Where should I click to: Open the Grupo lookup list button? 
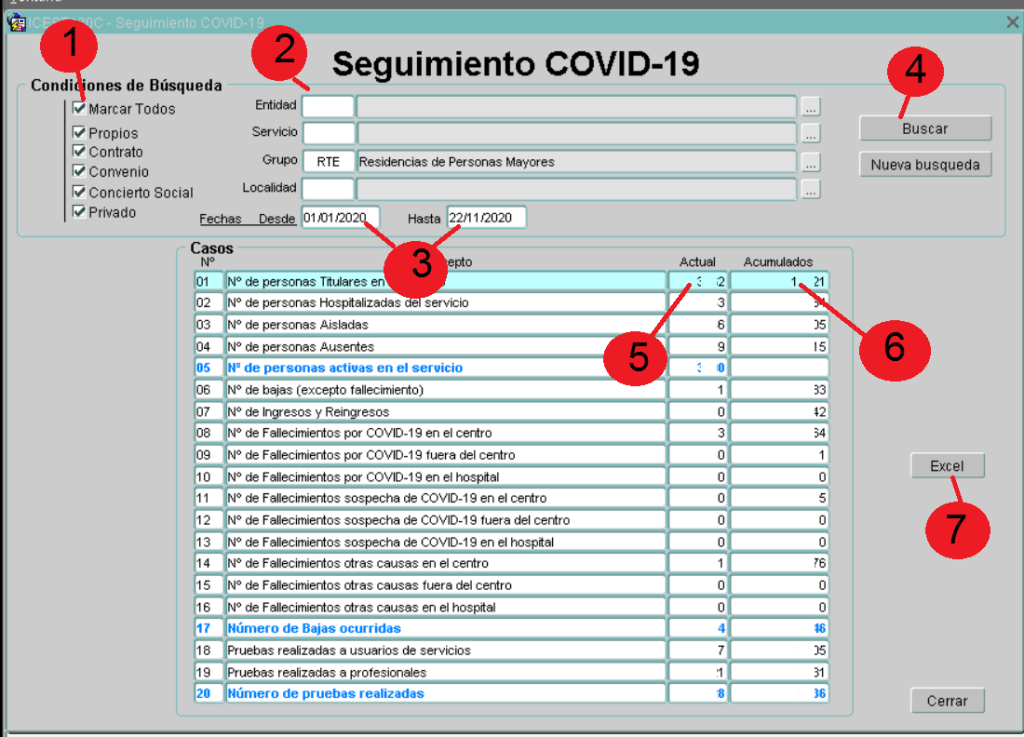tap(811, 161)
